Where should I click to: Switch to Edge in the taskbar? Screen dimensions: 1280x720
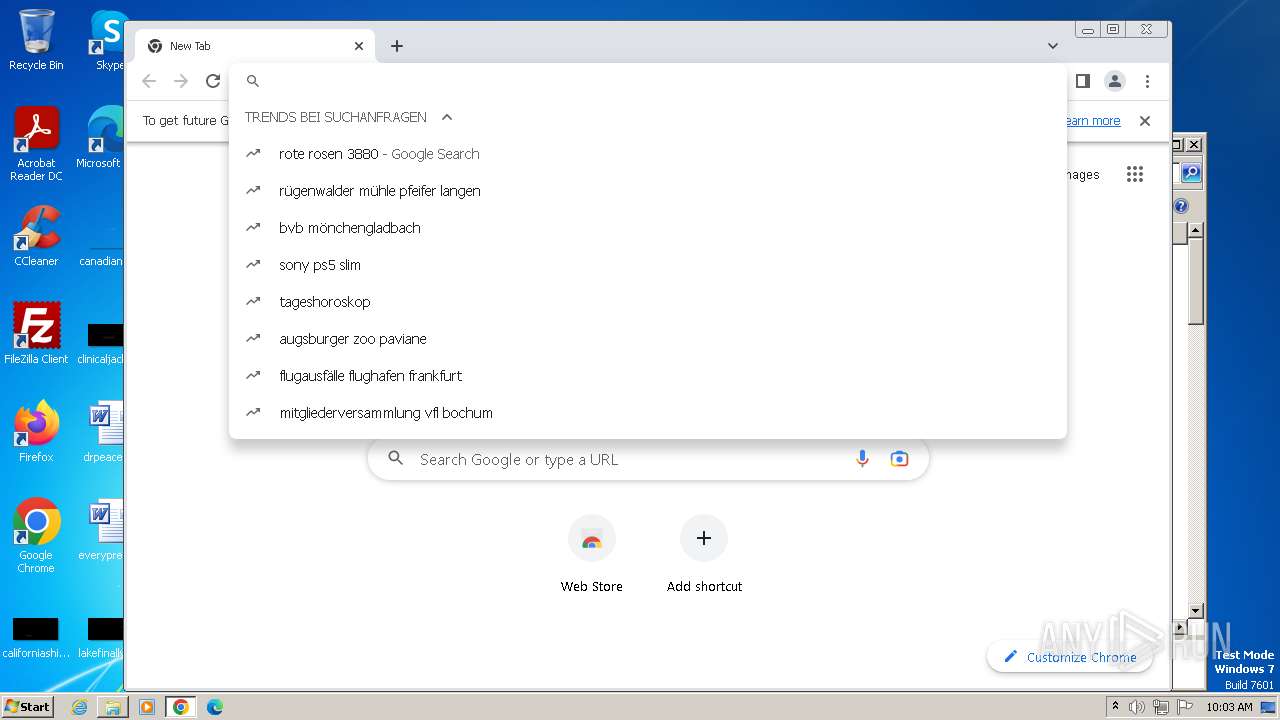215,707
